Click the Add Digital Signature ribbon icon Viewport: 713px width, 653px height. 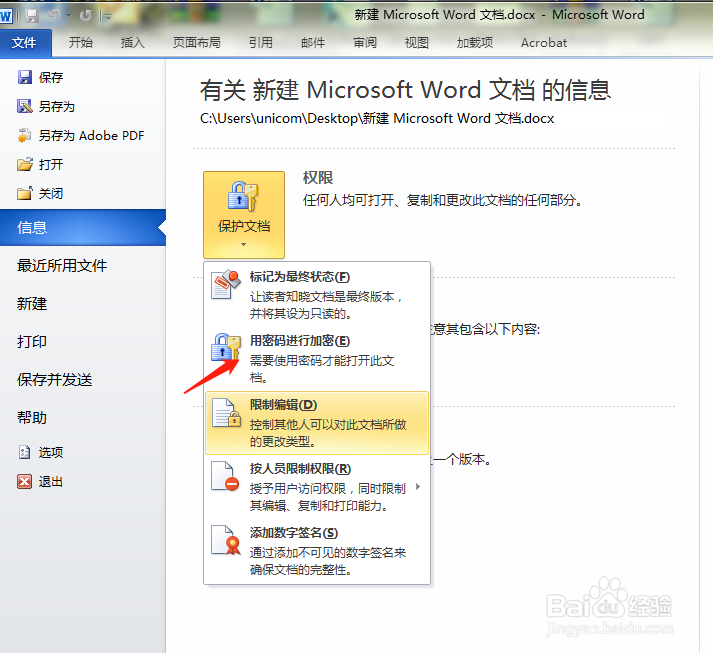pyautogui.click(x=226, y=540)
